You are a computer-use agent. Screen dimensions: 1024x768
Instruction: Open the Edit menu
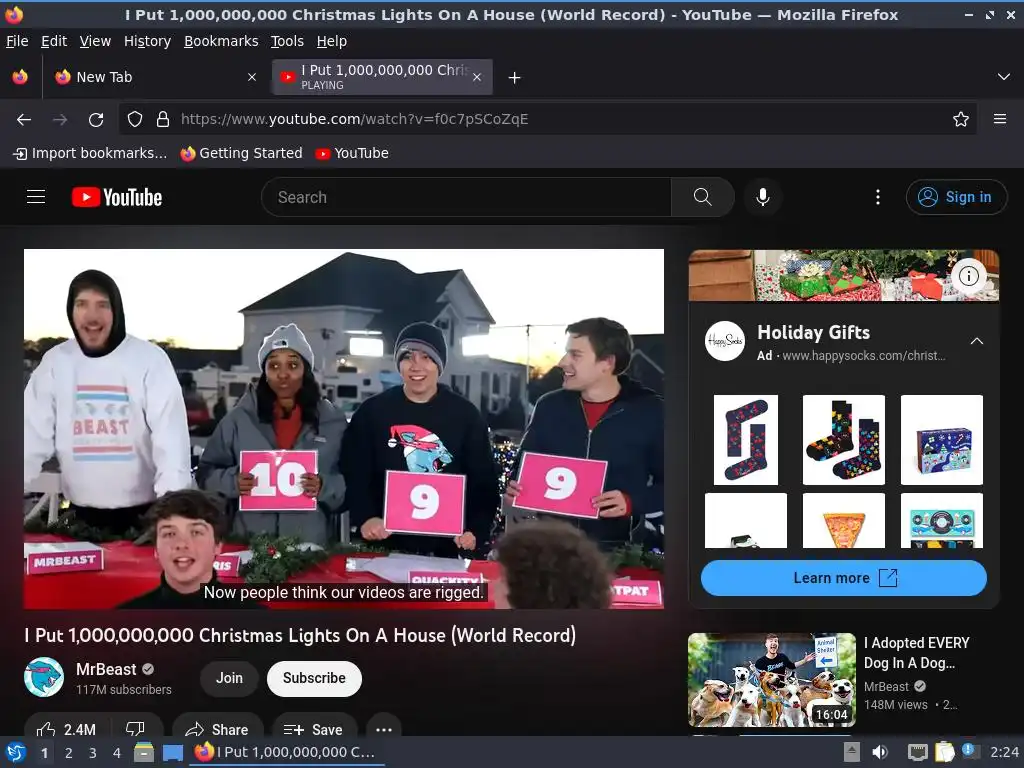pyautogui.click(x=54, y=41)
